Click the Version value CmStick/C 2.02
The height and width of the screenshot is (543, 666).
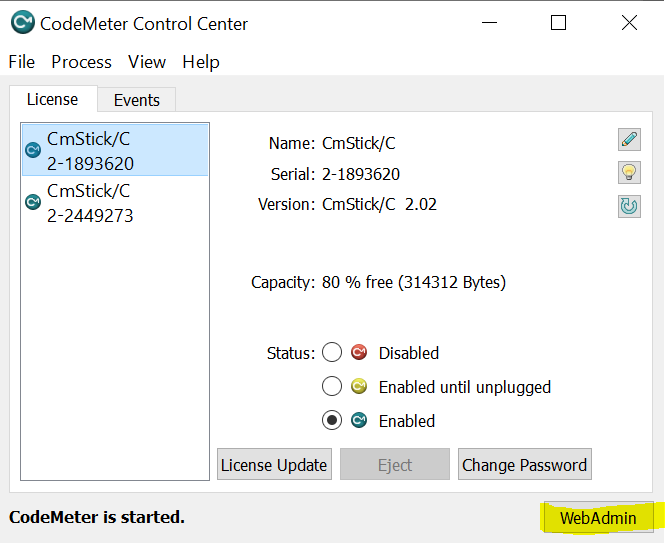point(379,204)
